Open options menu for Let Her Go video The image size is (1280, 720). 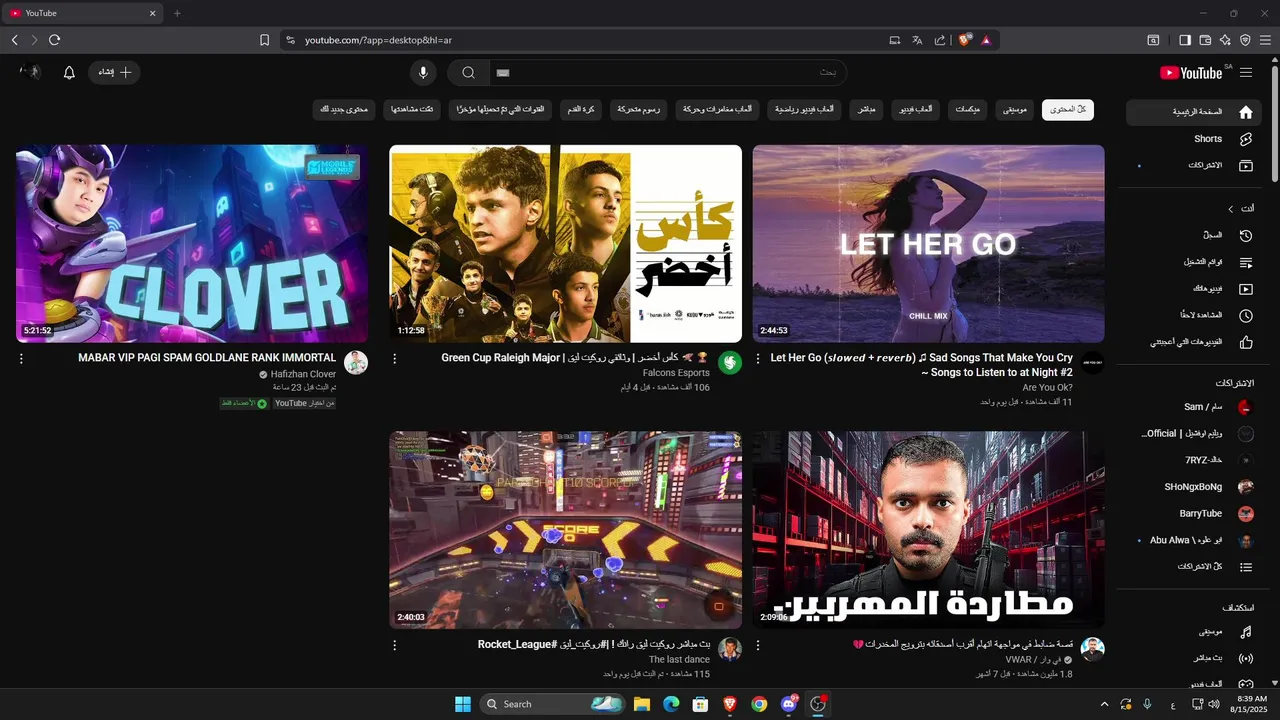[757, 358]
